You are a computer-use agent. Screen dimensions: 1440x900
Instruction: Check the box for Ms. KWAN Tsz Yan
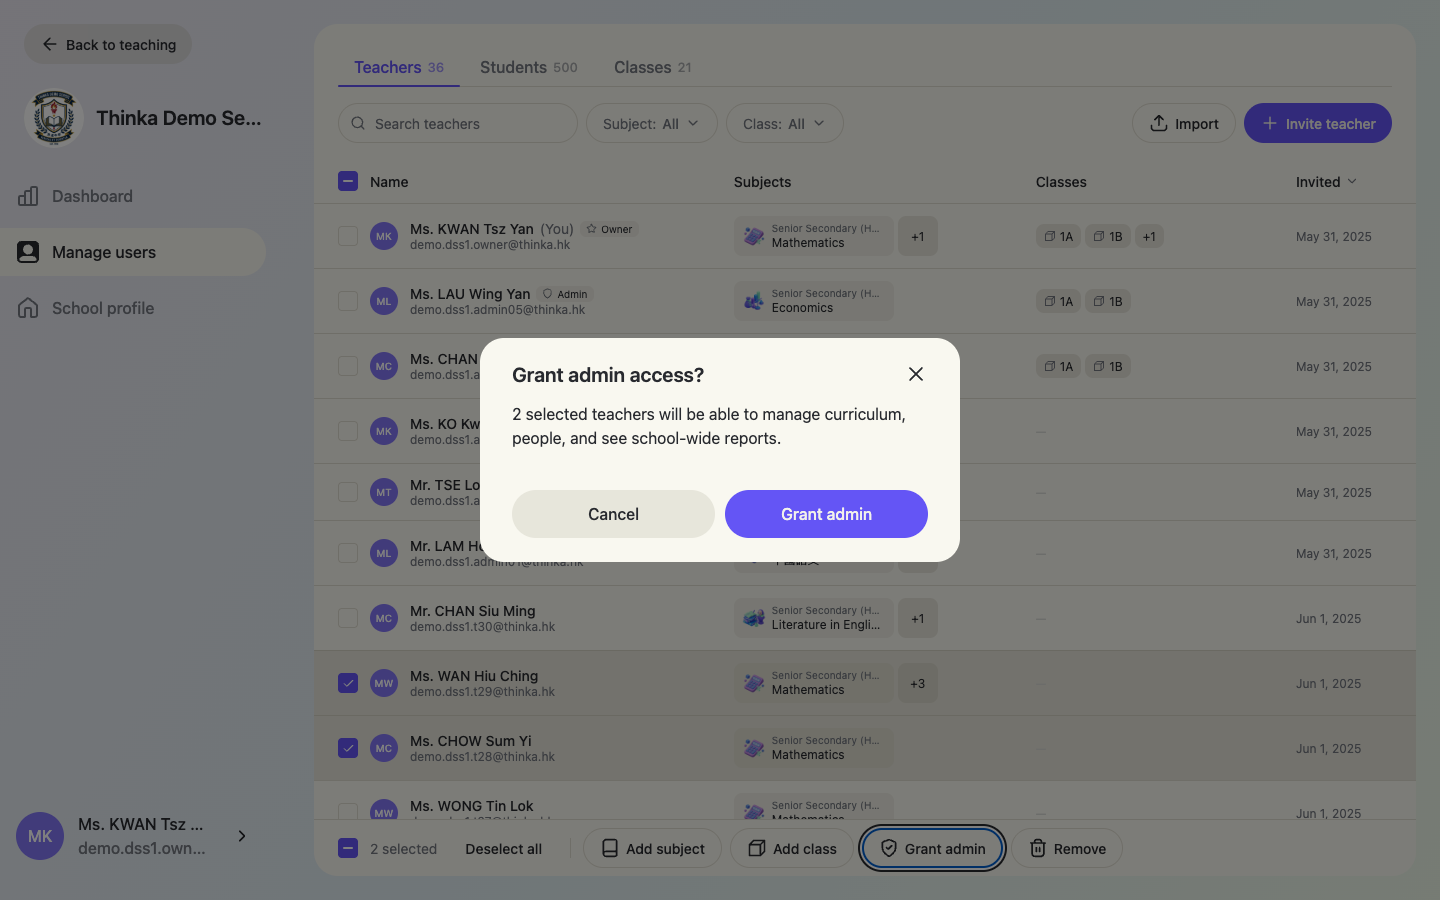pos(348,236)
